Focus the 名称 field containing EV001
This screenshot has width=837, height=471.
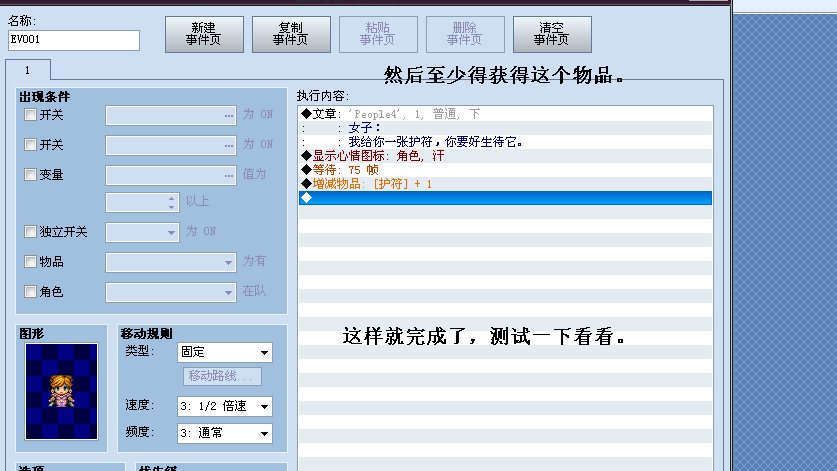[x=74, y=40]
